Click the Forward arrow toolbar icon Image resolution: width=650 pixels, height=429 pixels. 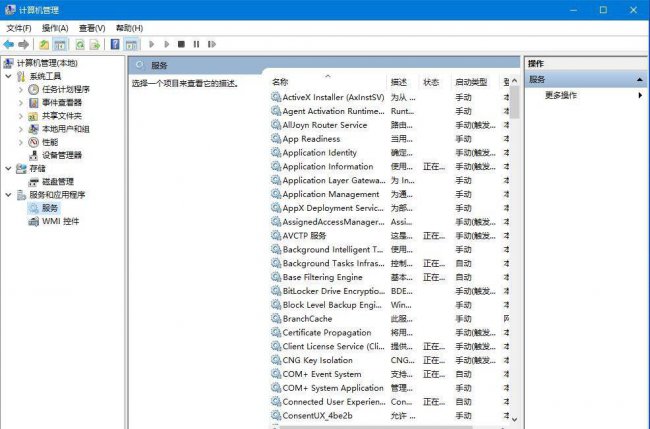tap(24, 44)
